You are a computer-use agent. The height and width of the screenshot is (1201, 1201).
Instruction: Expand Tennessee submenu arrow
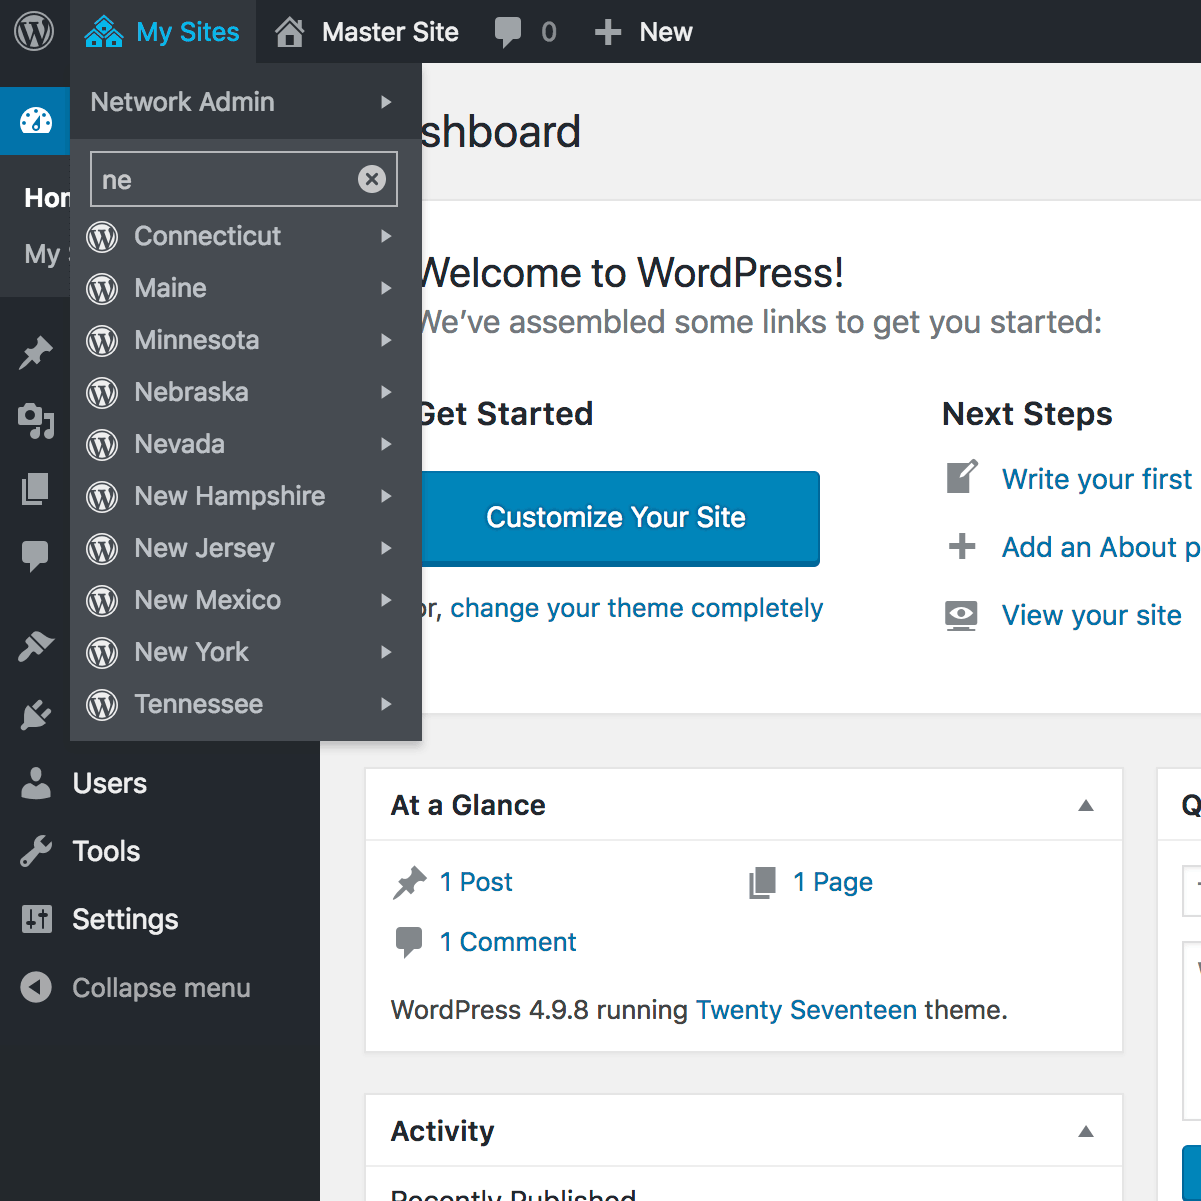click(x=386, y=704)
